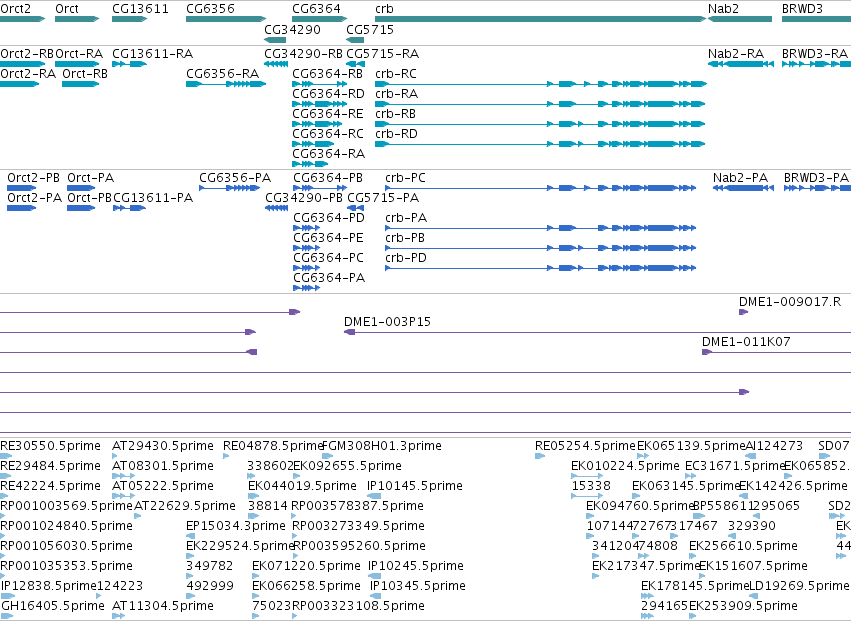Select the CG34290 gene label
The height and width of the screenshot is (621, 851).
point(293,30)
